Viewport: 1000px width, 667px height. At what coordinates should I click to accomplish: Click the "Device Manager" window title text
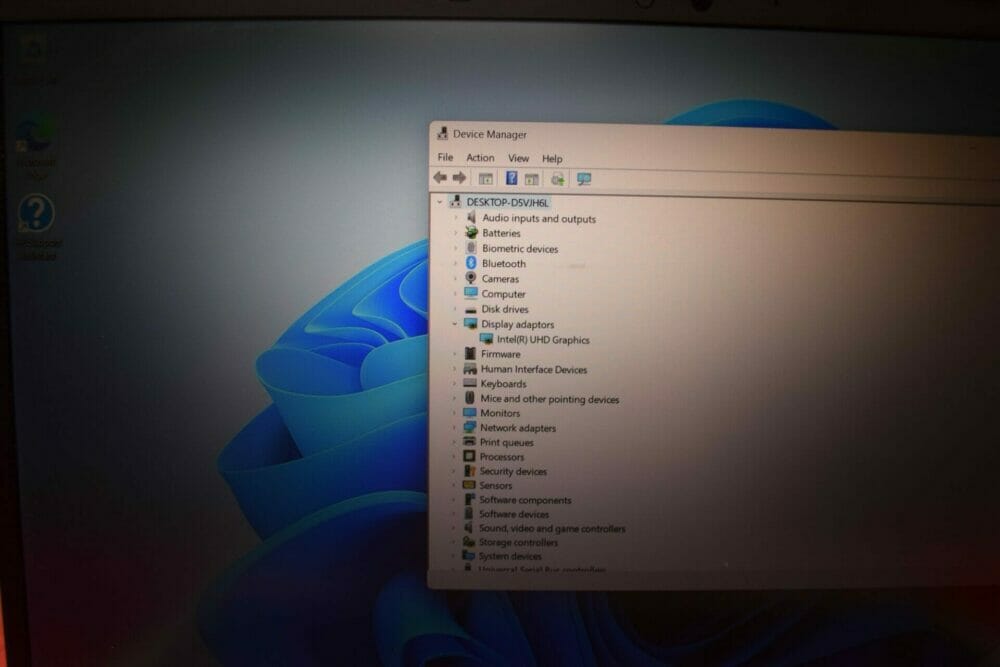coord(490,135)
